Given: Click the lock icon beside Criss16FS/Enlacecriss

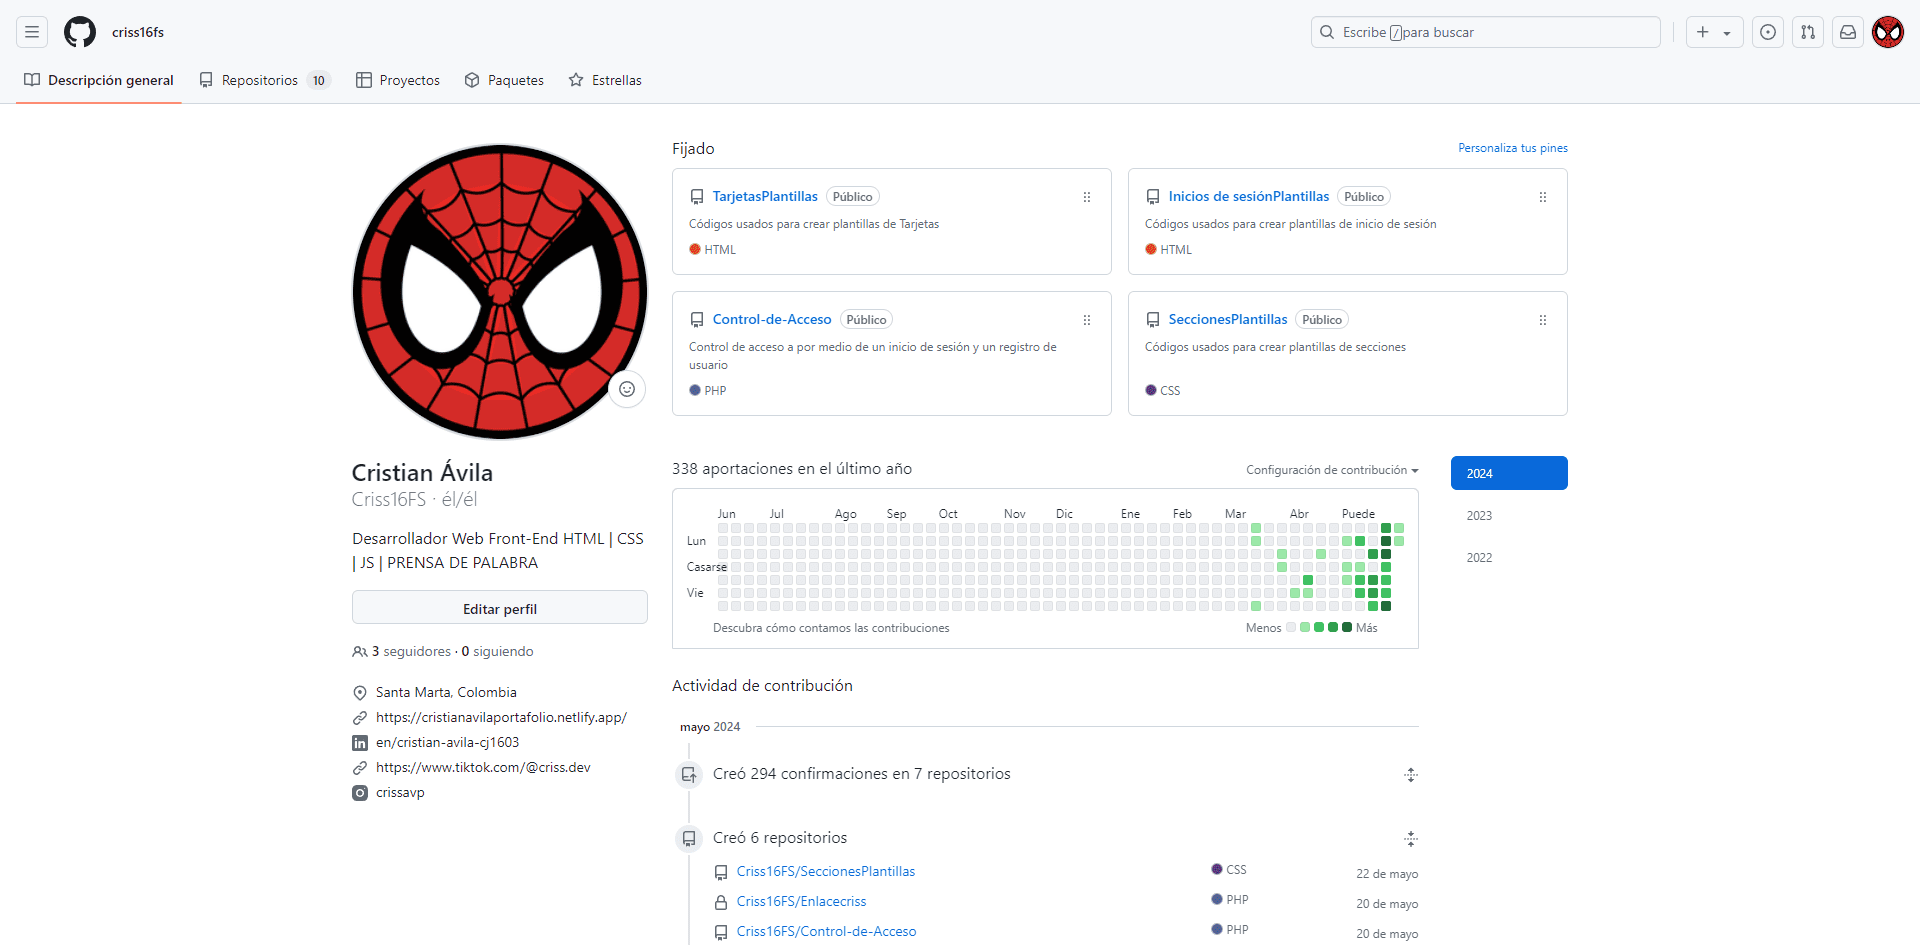Looking at the screenshot, I should click(x=721, y=902).
